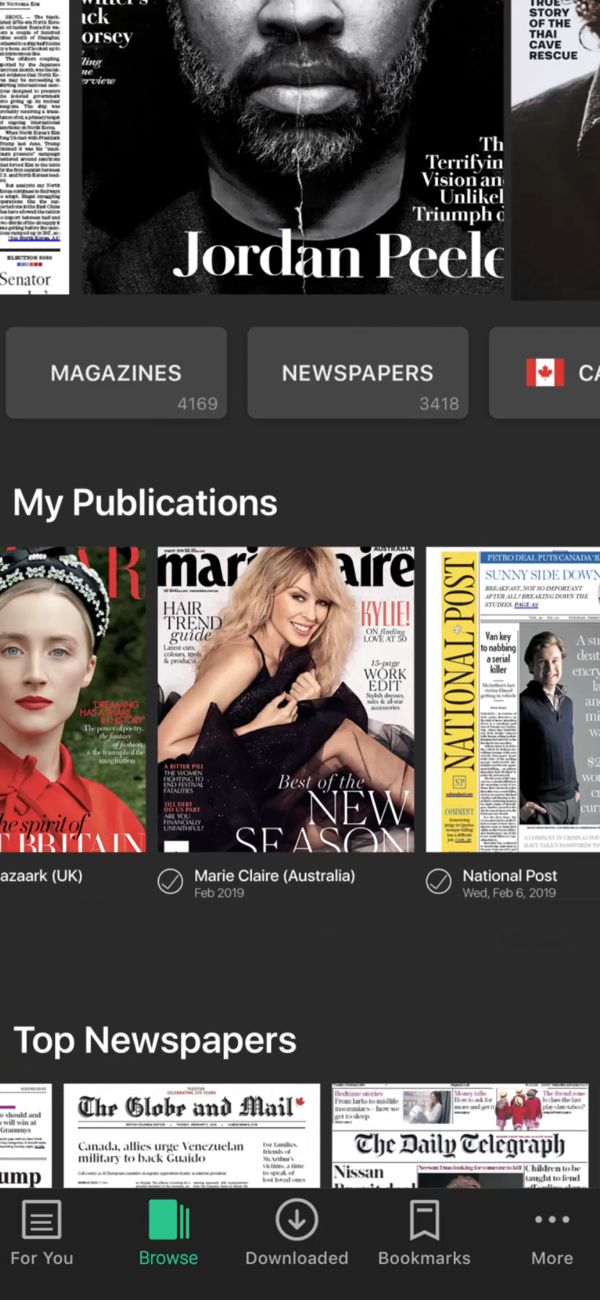
Task: Tap the newspaper count 3418
Action: [x=439, y=404]
